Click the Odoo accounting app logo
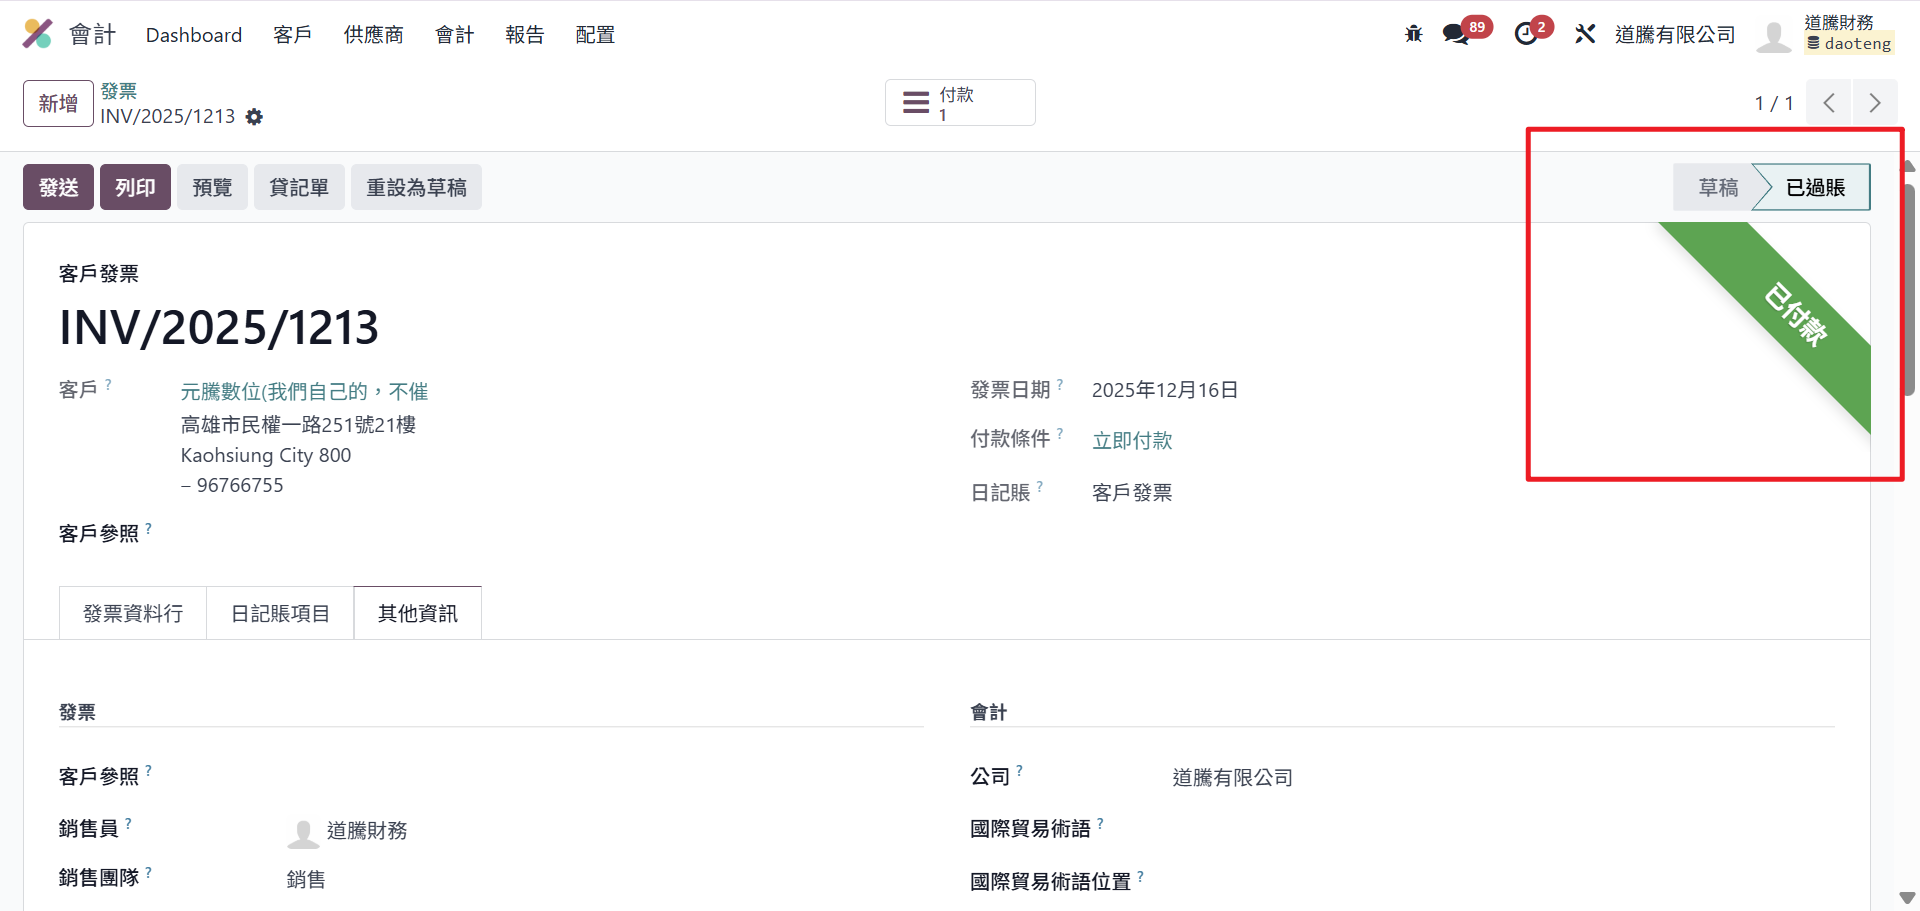This screenshot has width=1920, height=911. point(37,34)
